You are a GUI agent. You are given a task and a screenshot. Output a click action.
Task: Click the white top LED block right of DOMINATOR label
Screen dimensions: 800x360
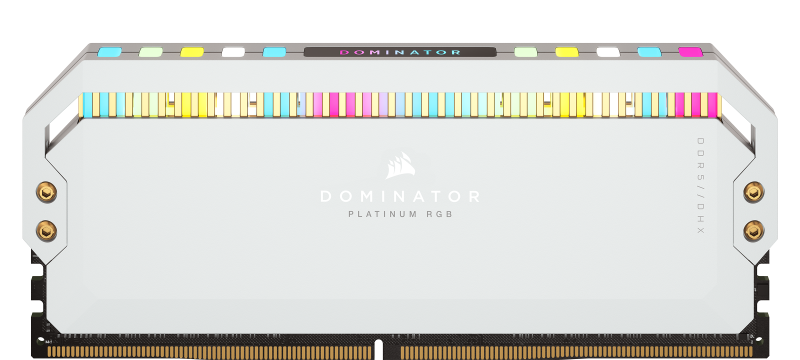[608, 52]
